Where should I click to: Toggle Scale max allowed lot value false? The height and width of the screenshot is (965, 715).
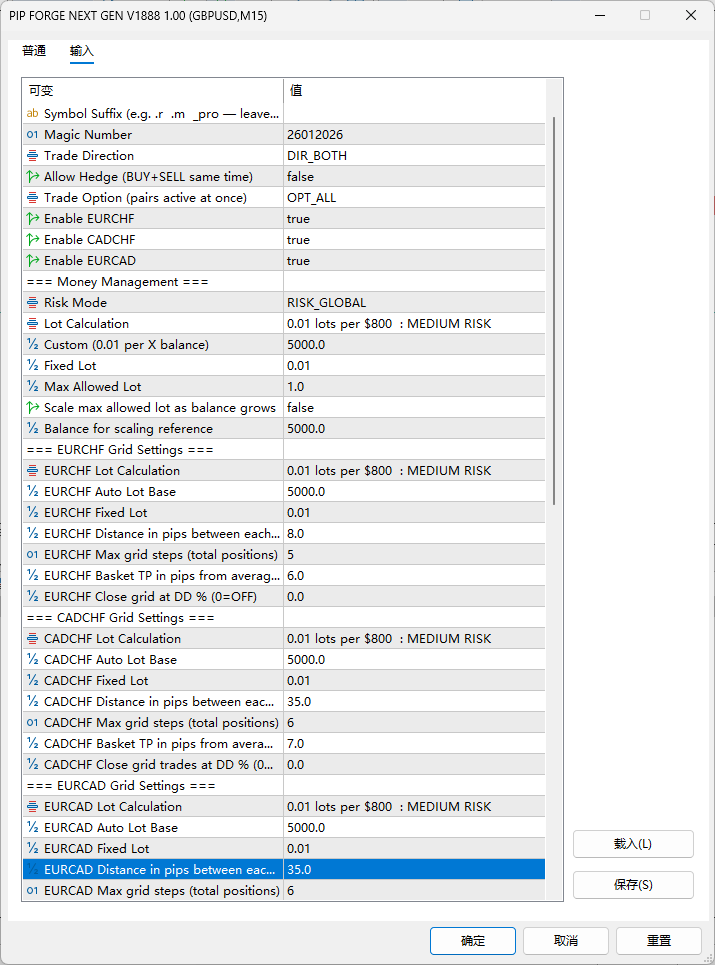[x=414, y=407]
